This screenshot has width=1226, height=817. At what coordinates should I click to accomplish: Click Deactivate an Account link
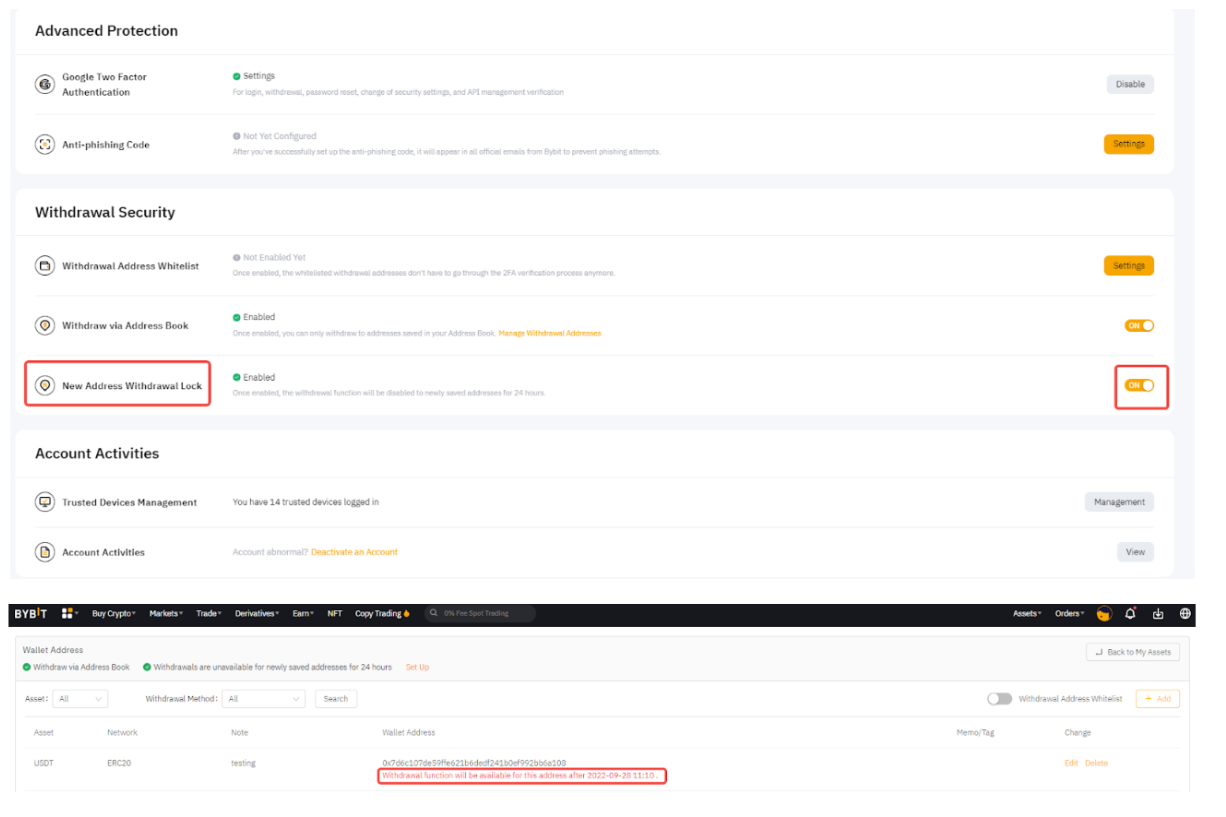(354, 552)
